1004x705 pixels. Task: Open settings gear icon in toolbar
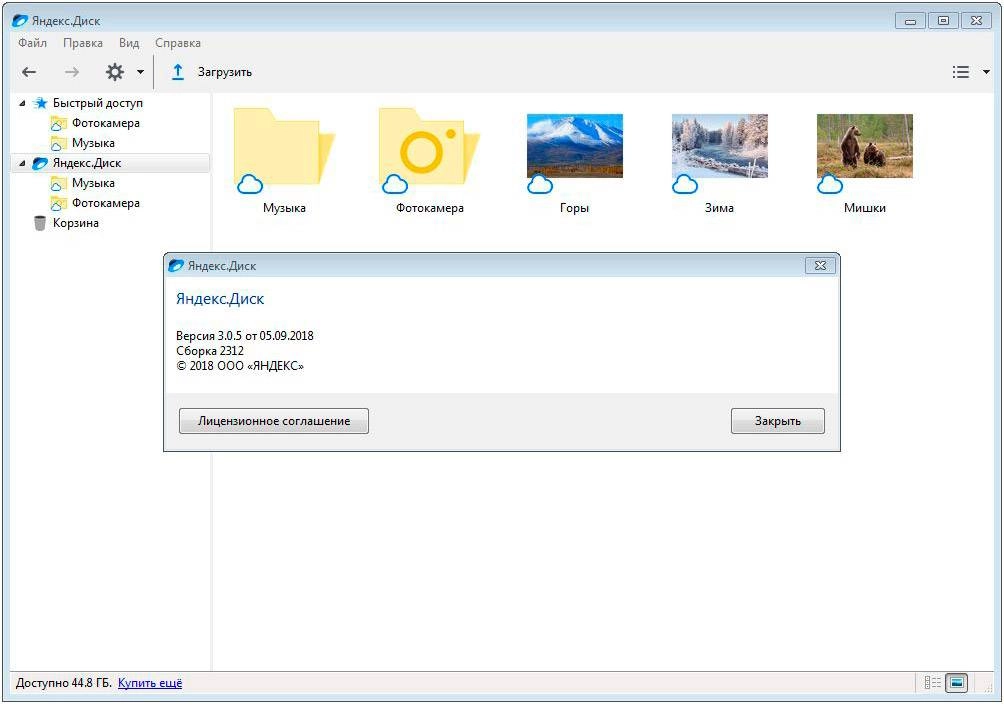[115, 72]
